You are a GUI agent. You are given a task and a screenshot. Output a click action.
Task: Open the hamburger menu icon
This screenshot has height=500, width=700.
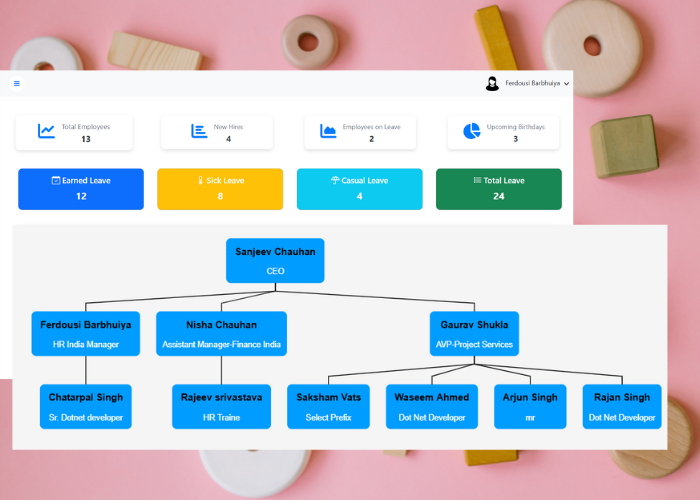tap(17, 83)
